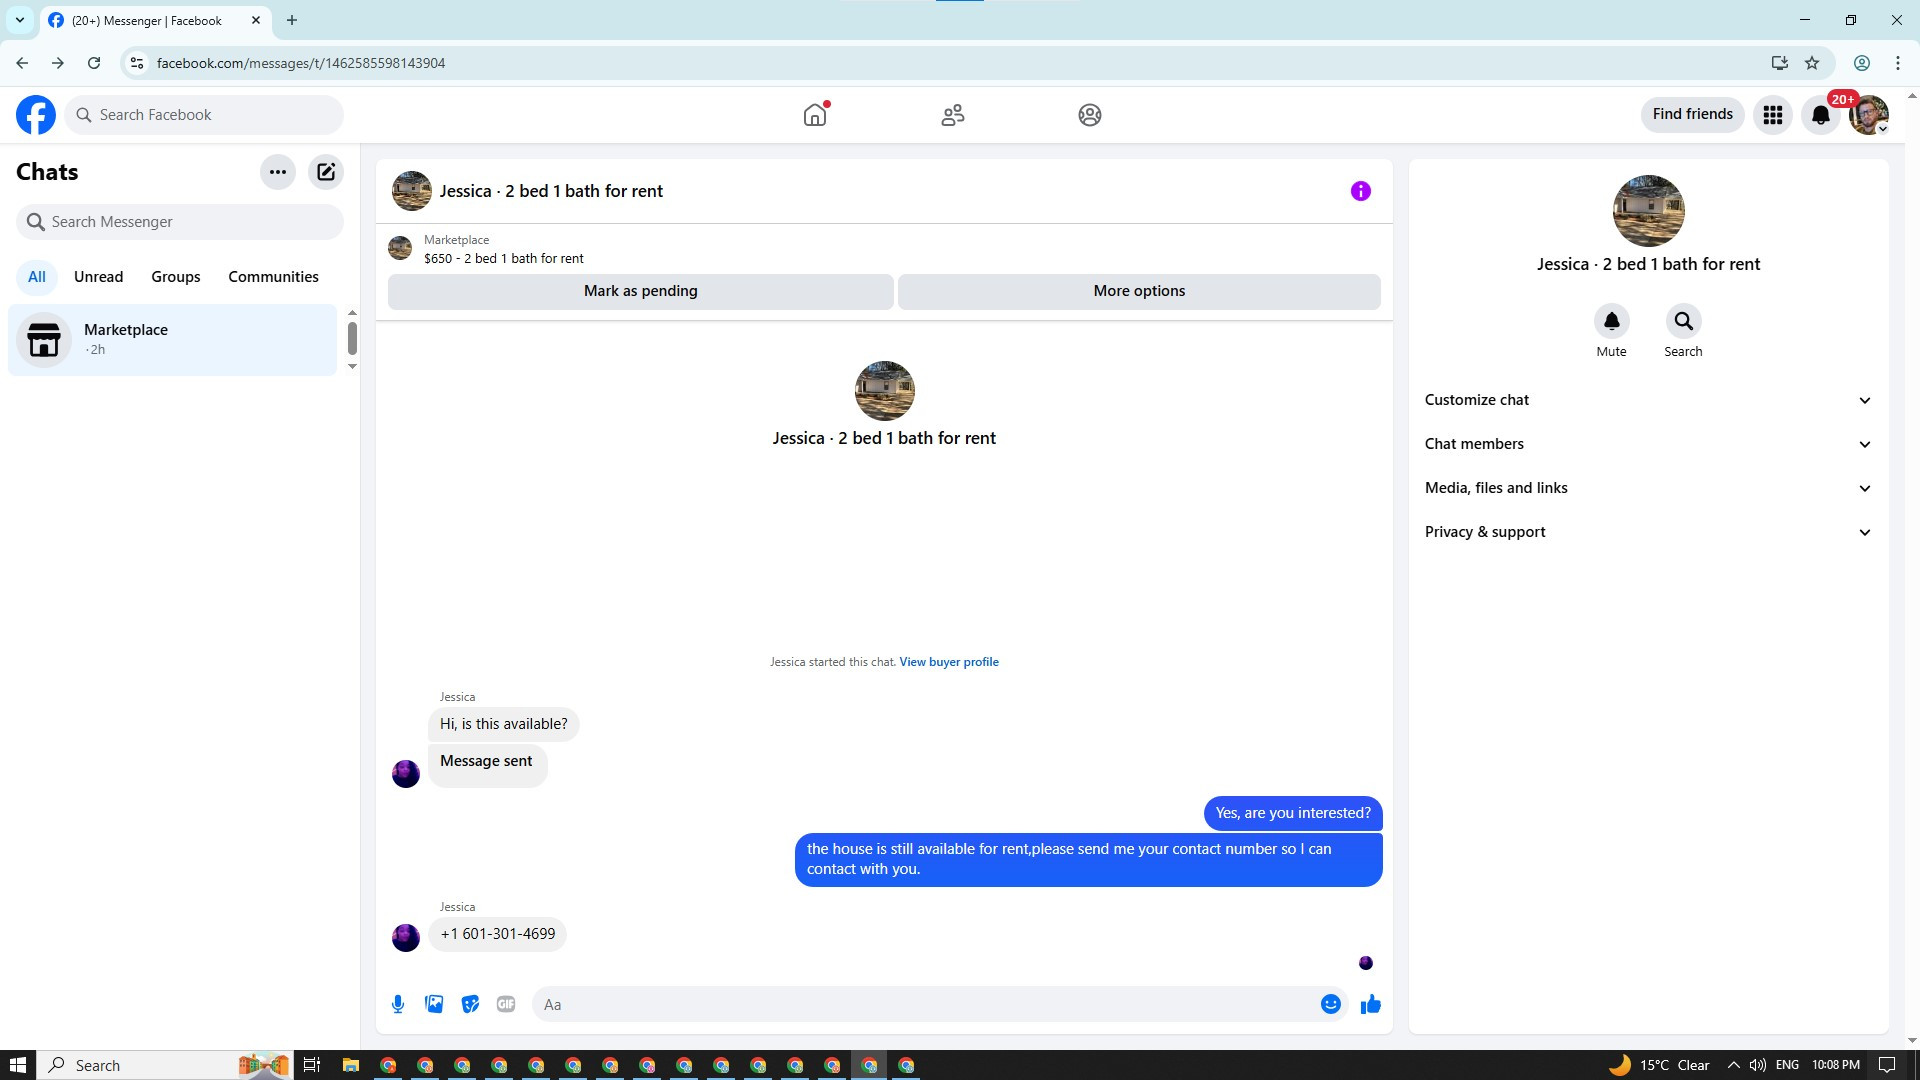
Task: Open the install app icon in address bar
Action: tap(1780, 63)
